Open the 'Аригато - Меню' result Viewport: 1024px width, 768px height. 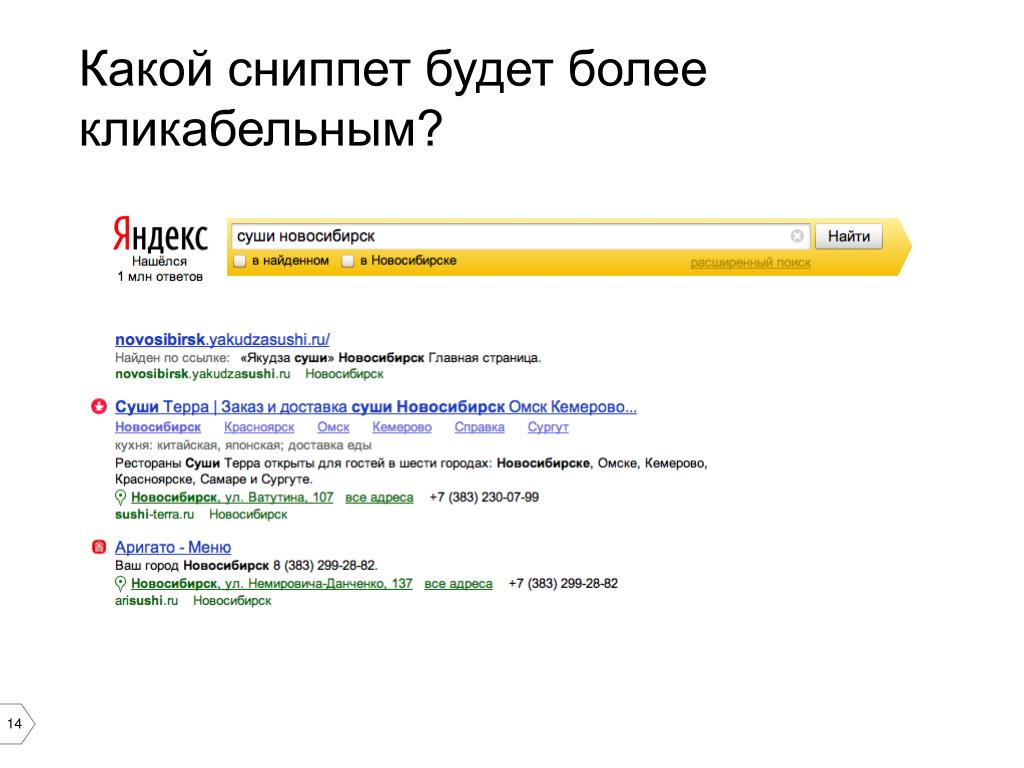coord(173,547)
